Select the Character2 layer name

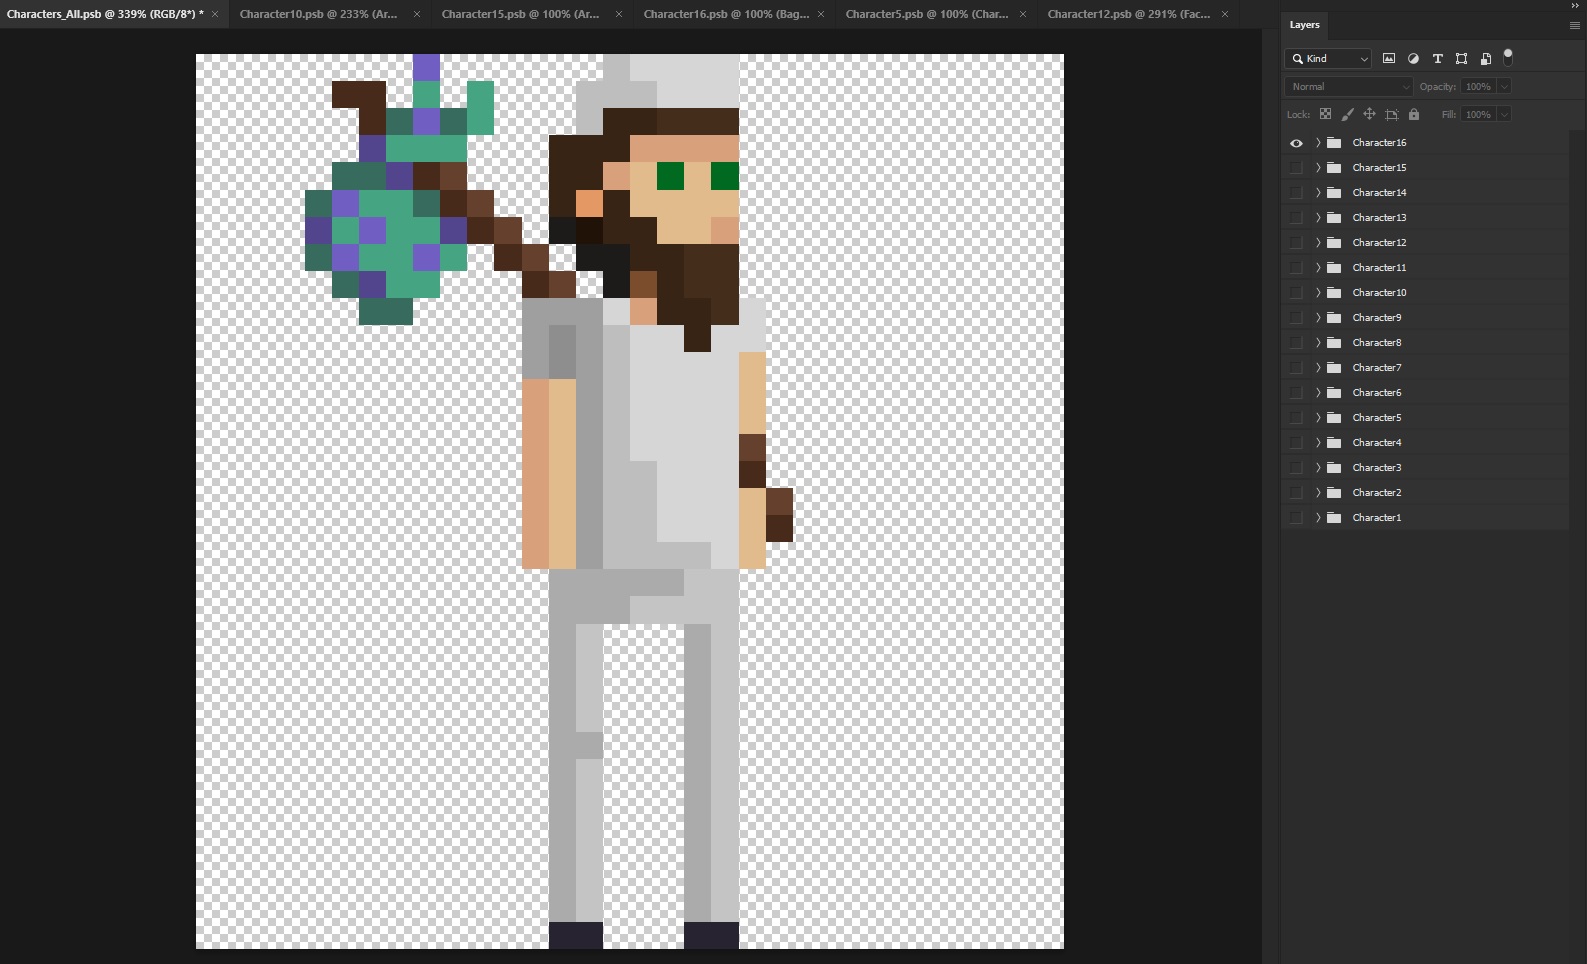click(1377, 493)
